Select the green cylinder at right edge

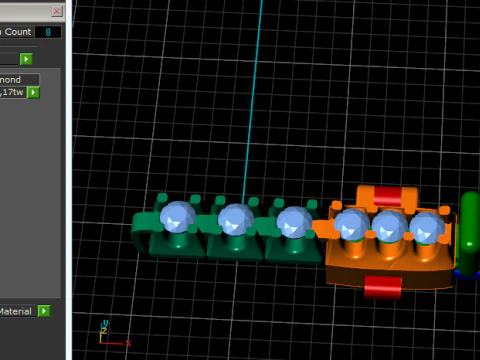pyautogui.click(x=470, y=233)
